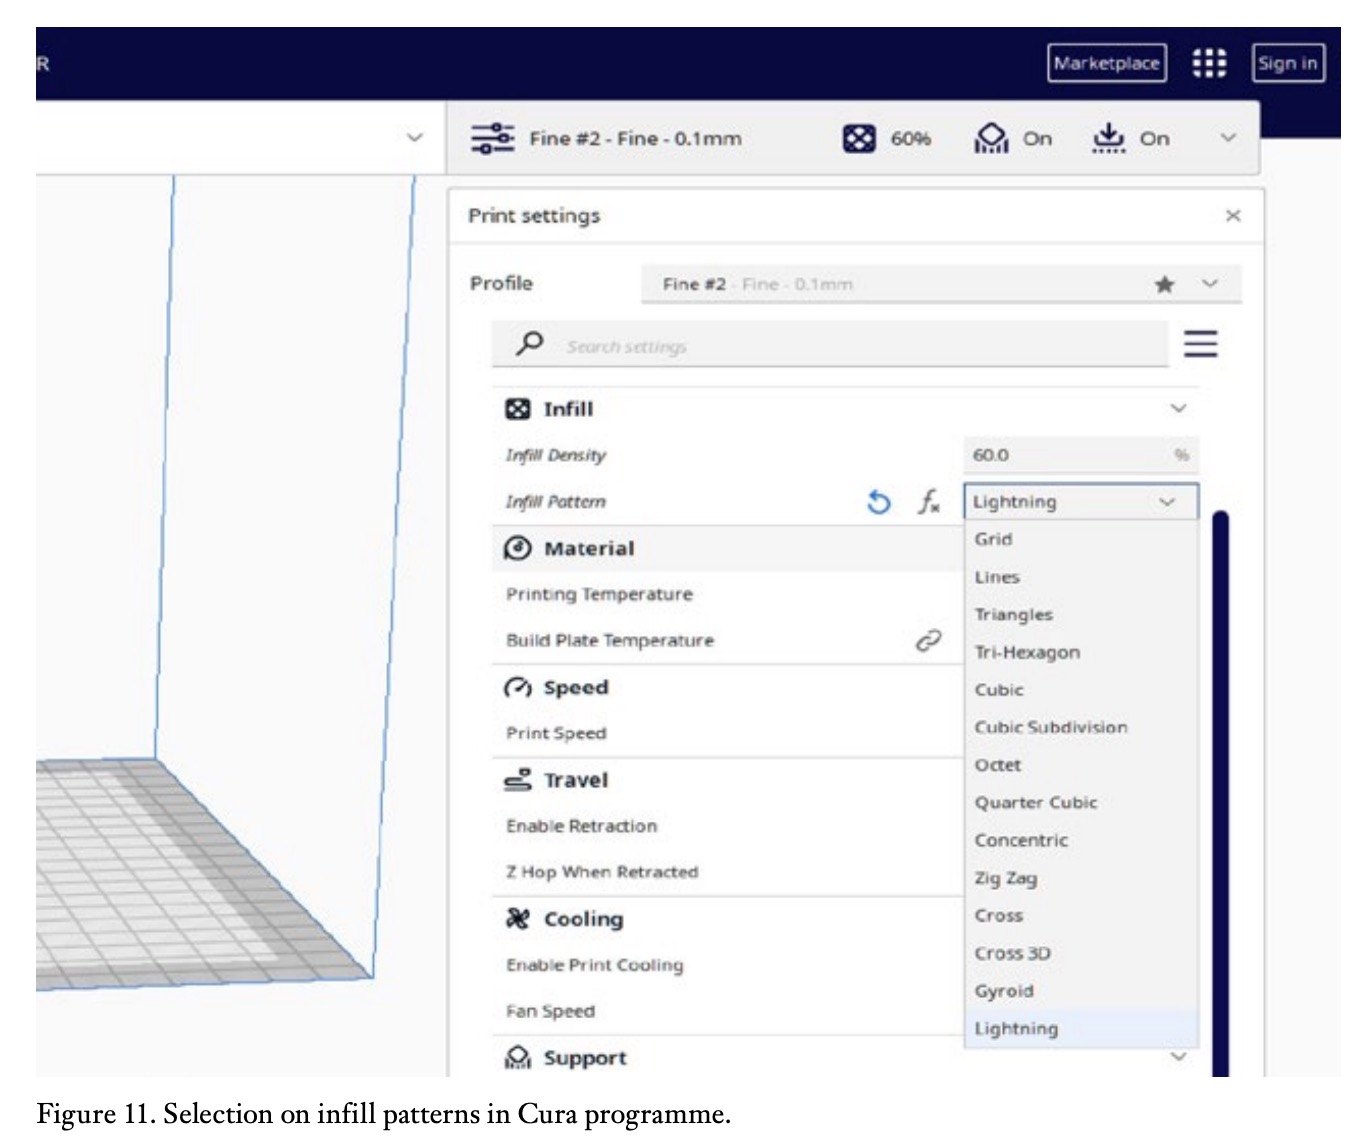This screenshot has height=1148, width=1356.
Task: Pick Tri-Hexagon in the pattern list
Action: click(1027, 652)
